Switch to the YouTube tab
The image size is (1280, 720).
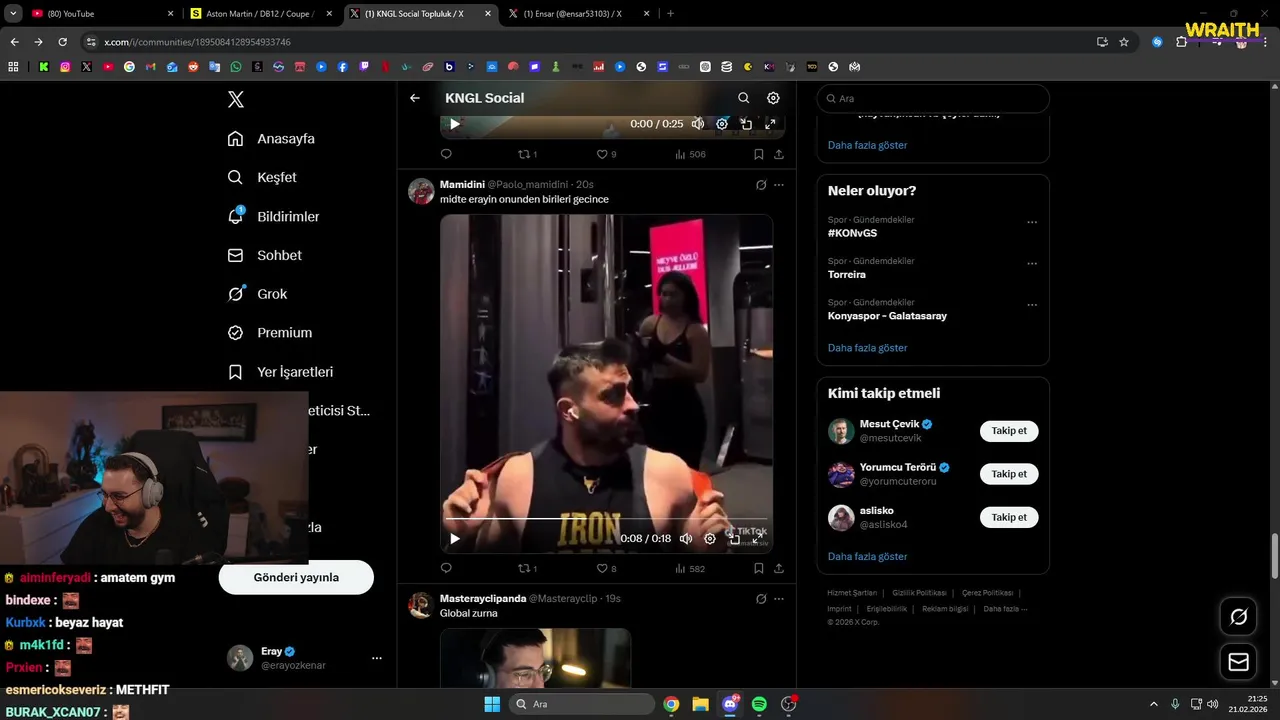click(100, 14)
